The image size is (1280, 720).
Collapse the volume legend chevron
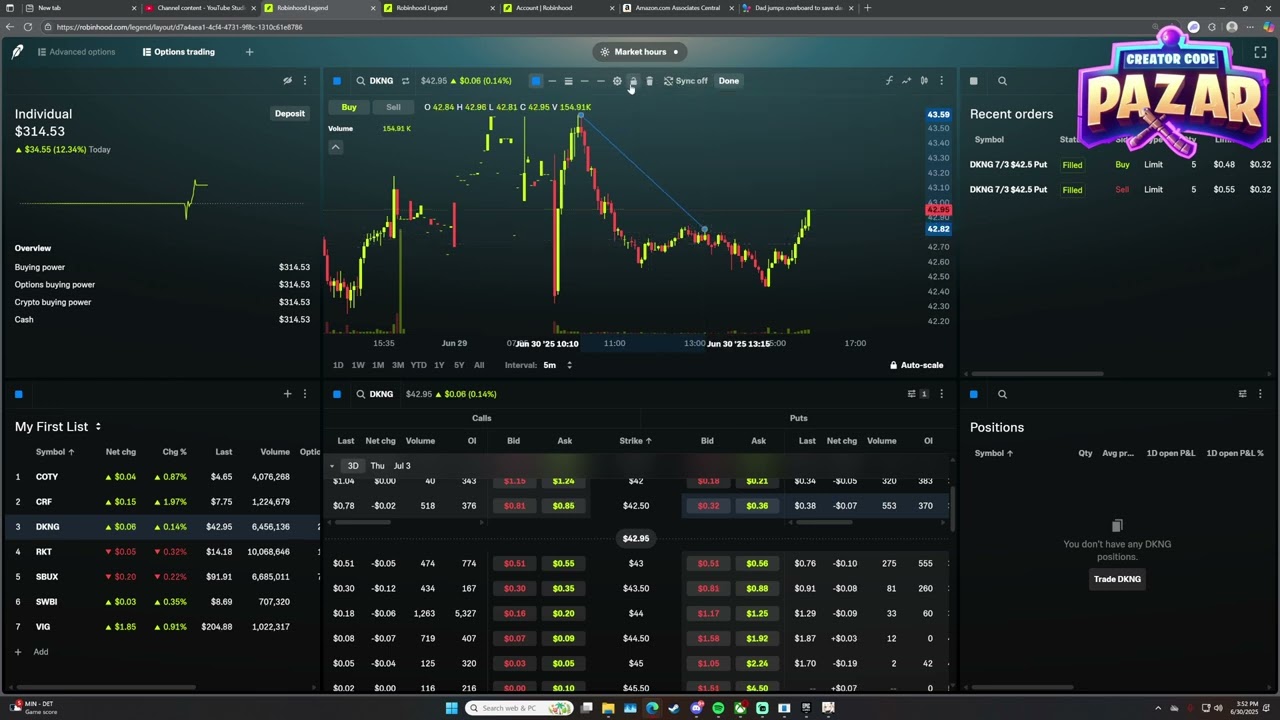(336, 147)
